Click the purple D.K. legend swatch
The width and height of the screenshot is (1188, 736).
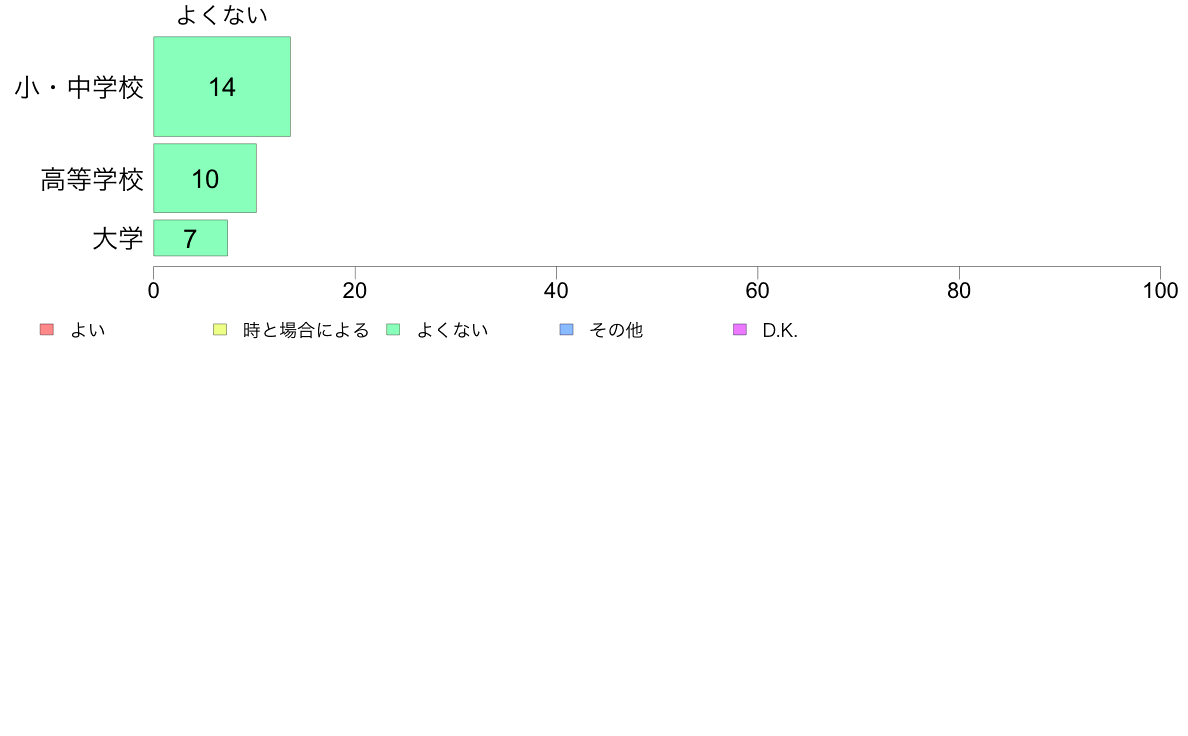pos(740,330)
